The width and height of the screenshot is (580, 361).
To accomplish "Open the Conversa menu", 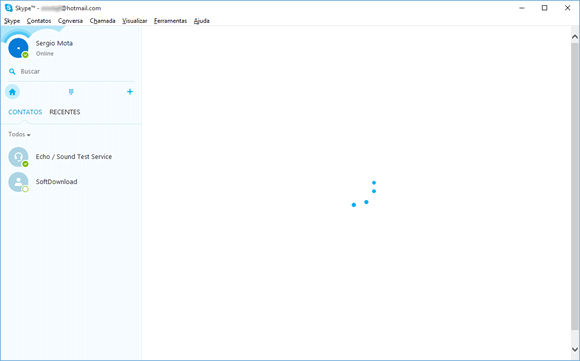I will pyautogui.click(x=70, y=21).
